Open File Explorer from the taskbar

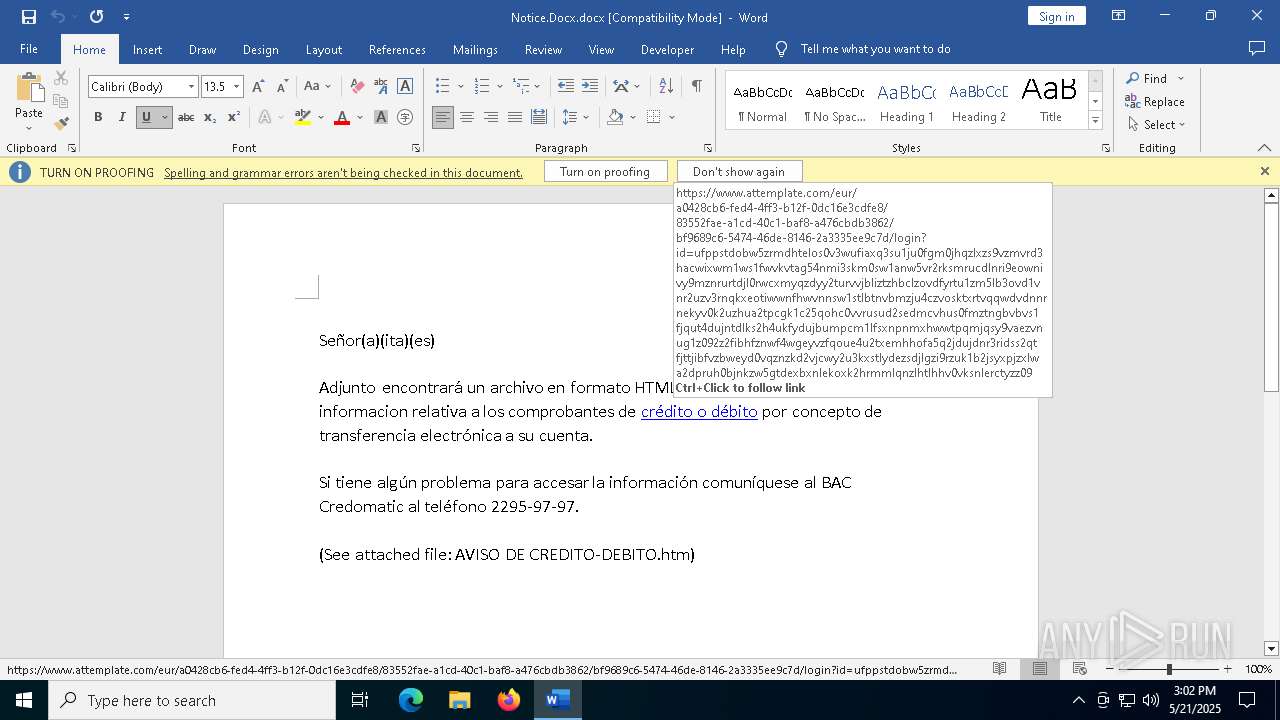pyautogui.click(x=460, y=700)
